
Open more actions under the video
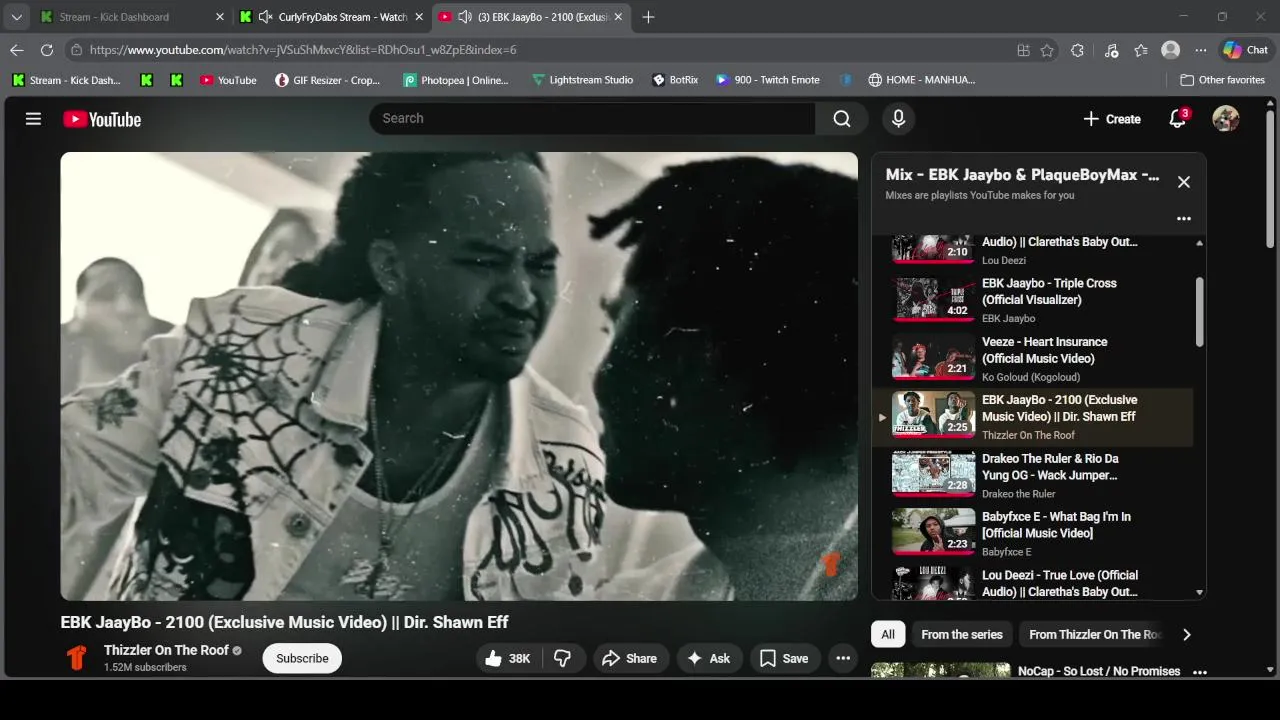click(843, 658)
